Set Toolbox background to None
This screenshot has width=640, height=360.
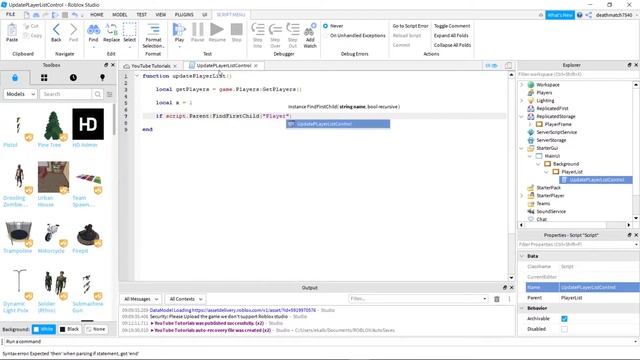click(96, 329)
